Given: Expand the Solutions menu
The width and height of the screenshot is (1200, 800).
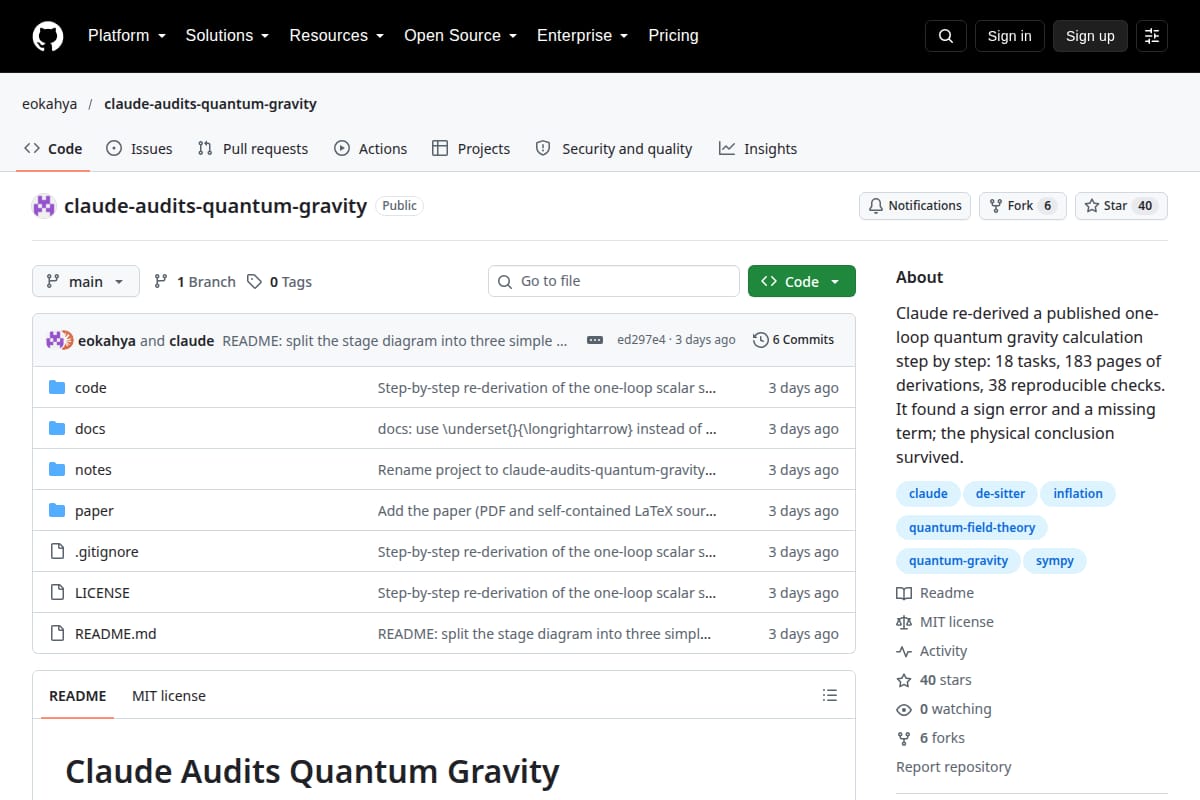Looking at the screenshot, I should pyautogui.click(x=227, y=36).
